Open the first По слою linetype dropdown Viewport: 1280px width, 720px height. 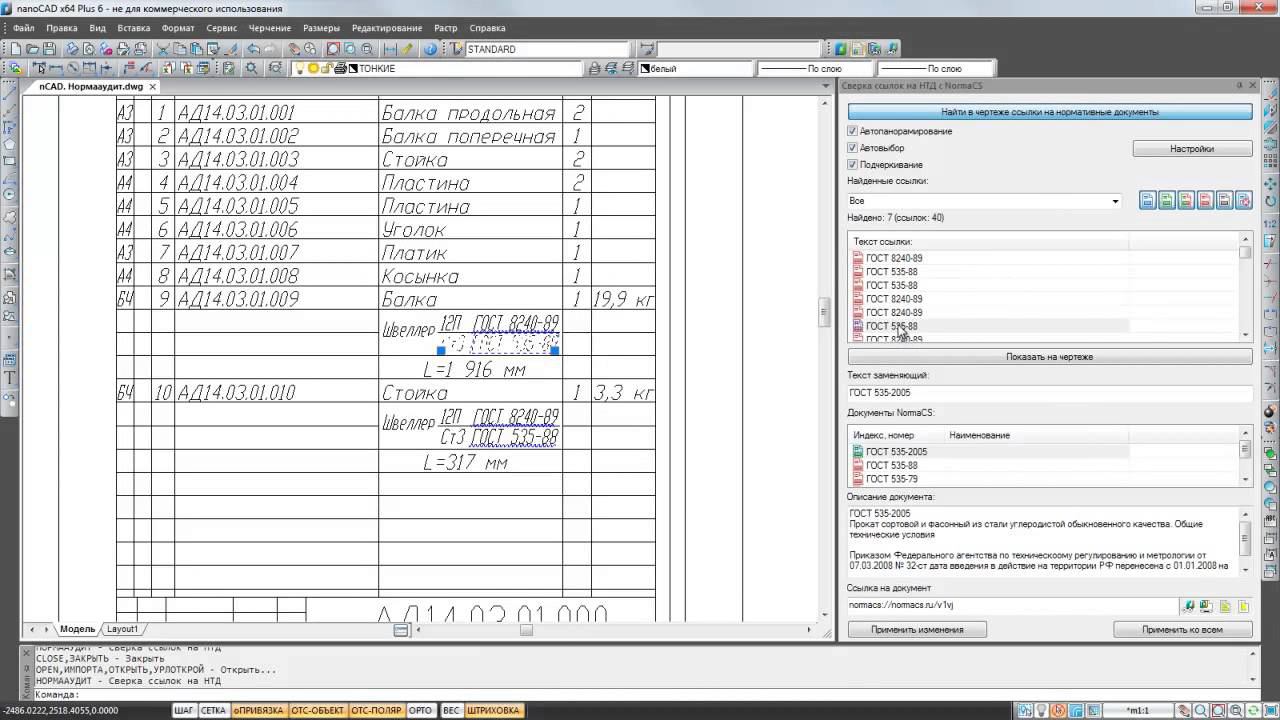tap(814, 69)
